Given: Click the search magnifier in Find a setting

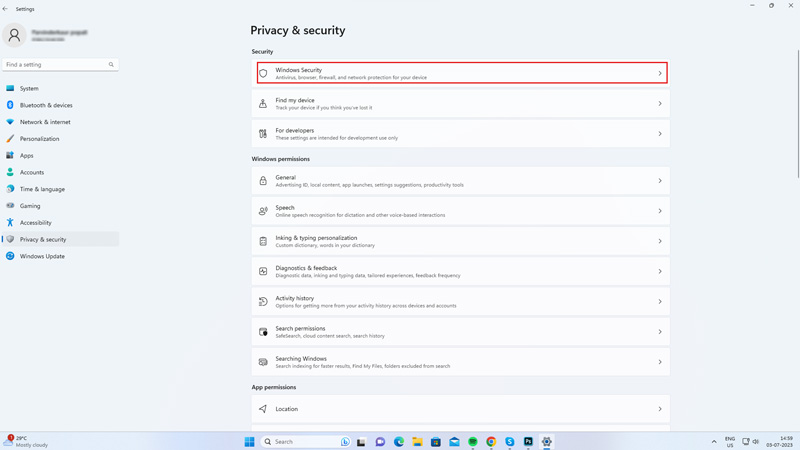Looking at the screenshot, I should [111, 65].
